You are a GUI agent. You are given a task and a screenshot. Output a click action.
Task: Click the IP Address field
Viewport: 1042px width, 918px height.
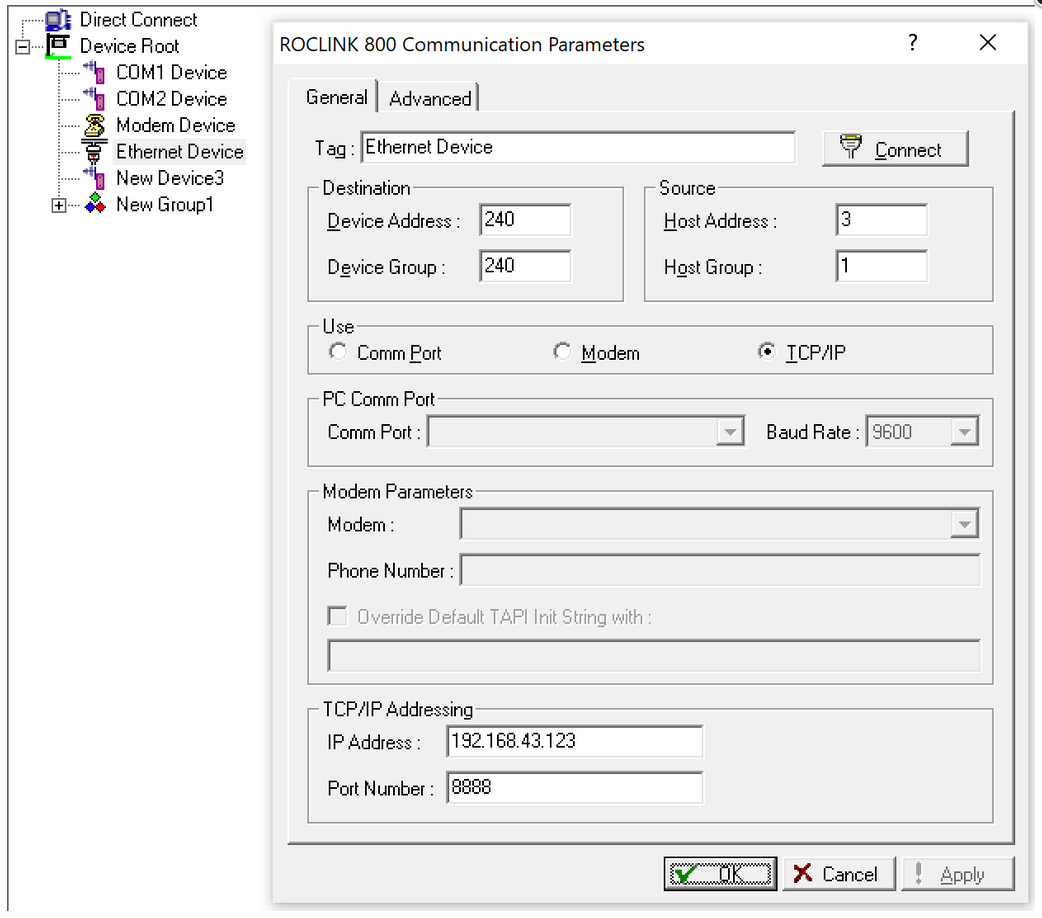pyautogui.click(x=575, y=741)
